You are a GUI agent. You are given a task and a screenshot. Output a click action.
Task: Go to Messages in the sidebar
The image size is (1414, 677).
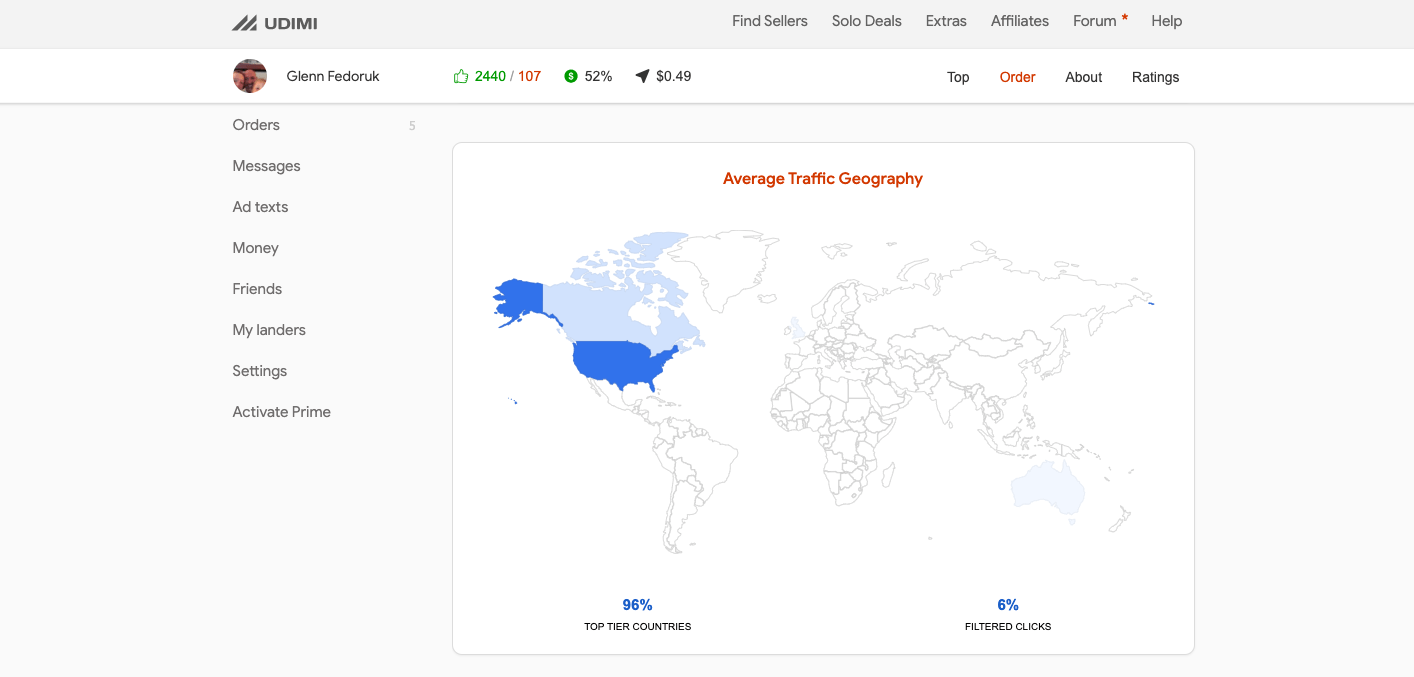click(x=266, y=166)
